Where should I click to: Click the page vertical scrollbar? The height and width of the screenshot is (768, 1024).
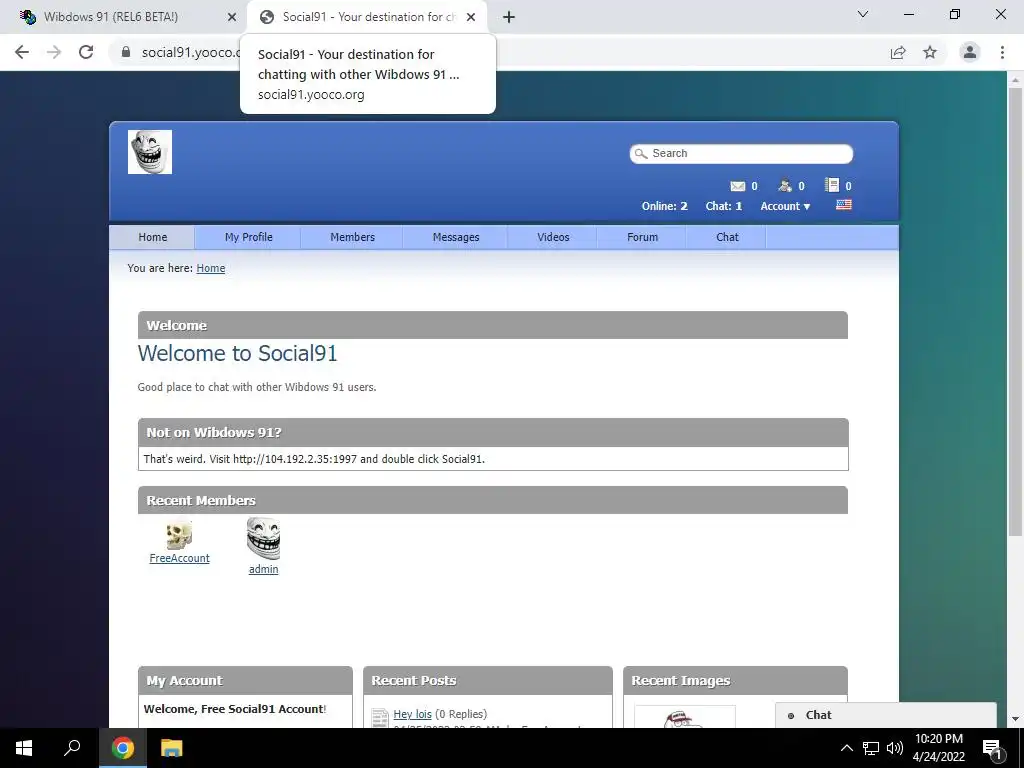pyautogui.click(x=1014, y=311)
